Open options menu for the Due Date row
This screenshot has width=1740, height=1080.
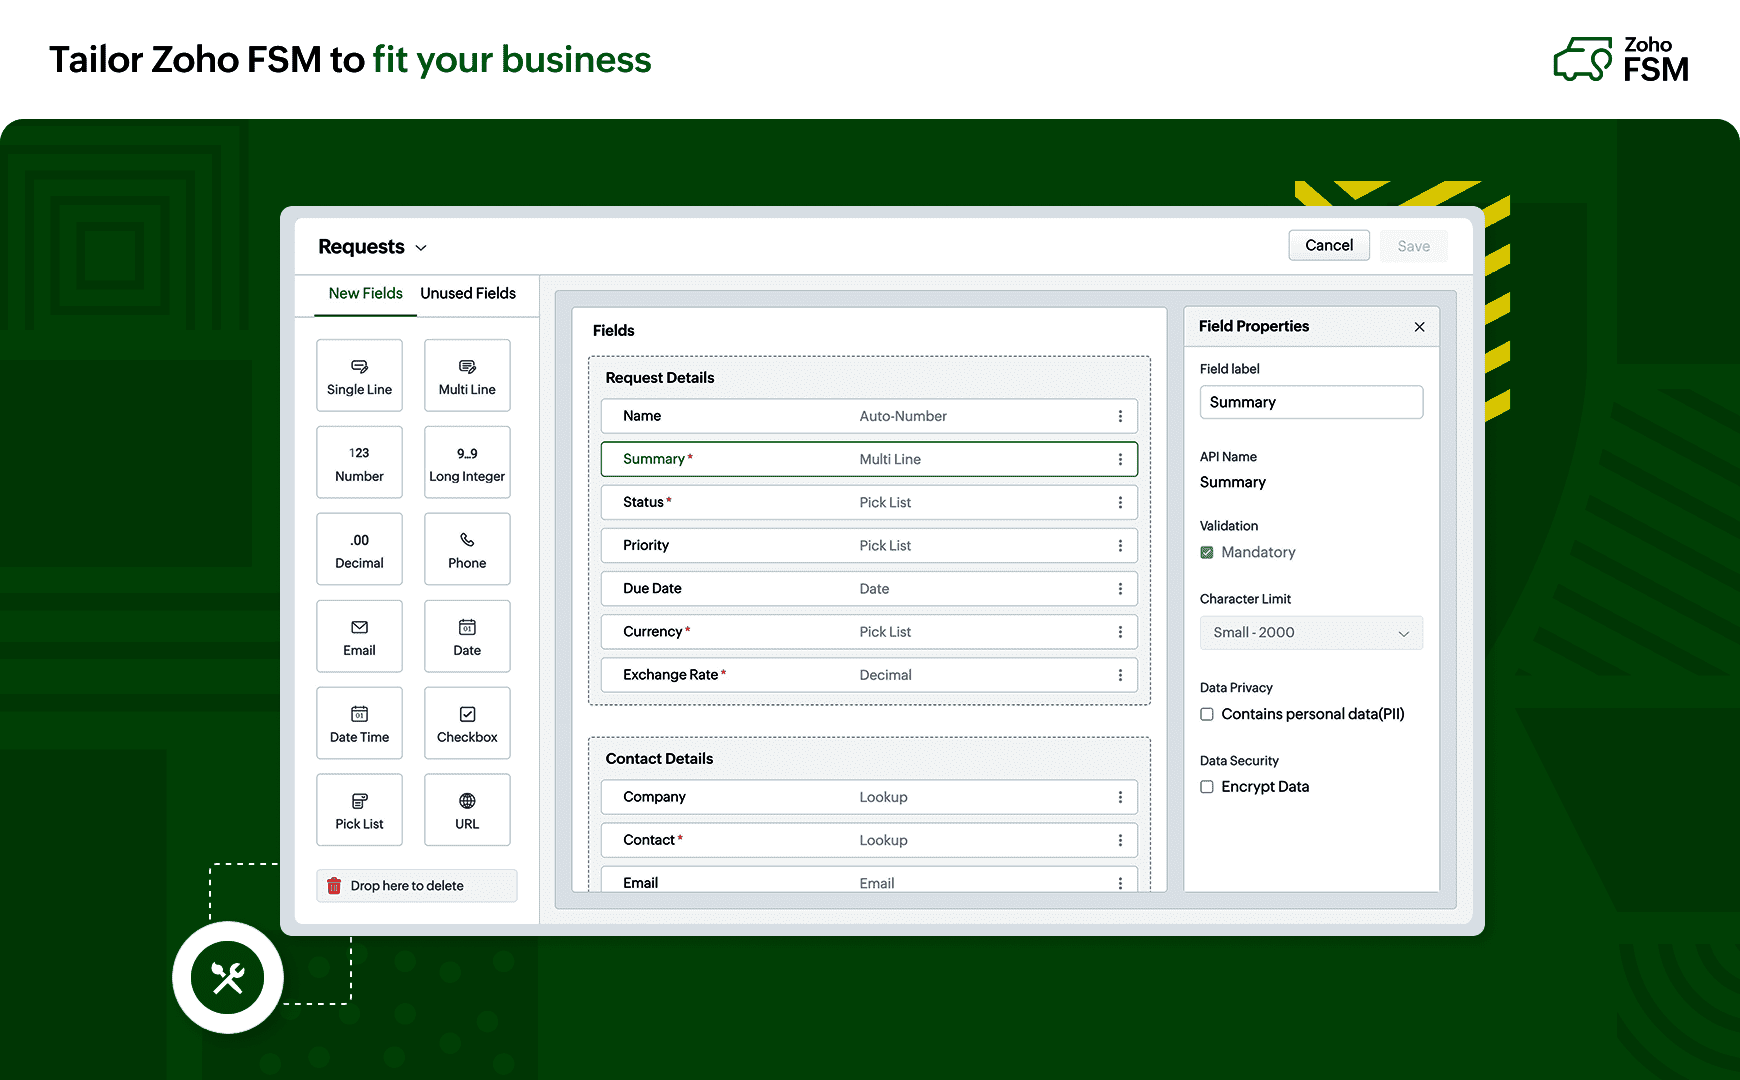click(1120, 589)
